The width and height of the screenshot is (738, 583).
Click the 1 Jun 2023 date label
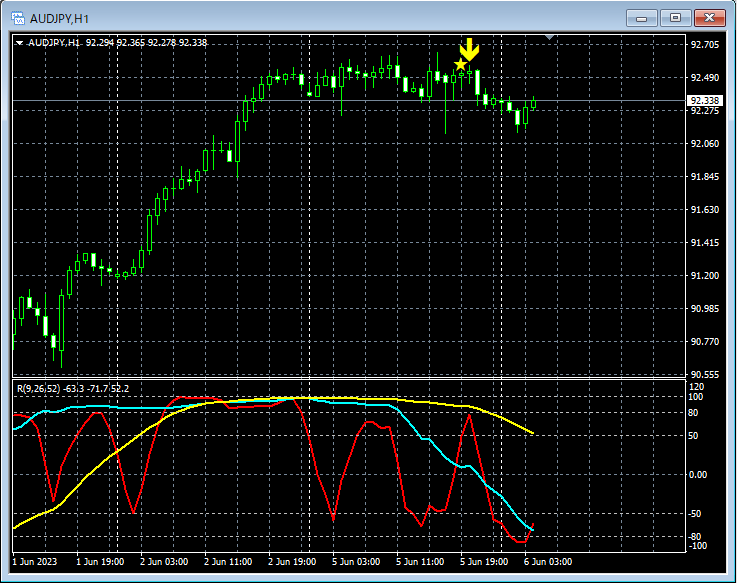(36, 562)
